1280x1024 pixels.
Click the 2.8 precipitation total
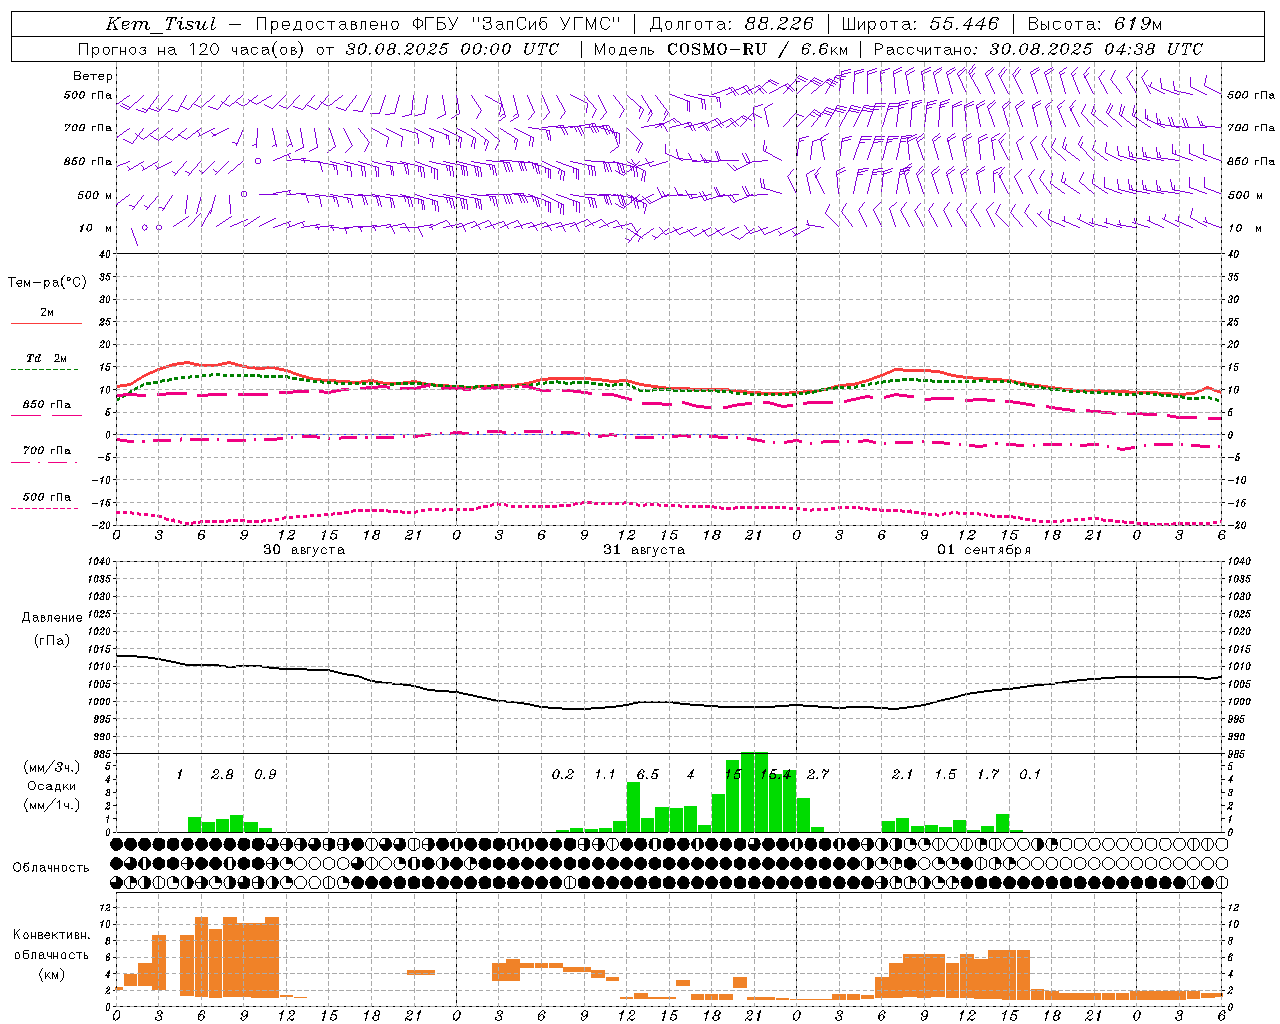click(222, 775)
